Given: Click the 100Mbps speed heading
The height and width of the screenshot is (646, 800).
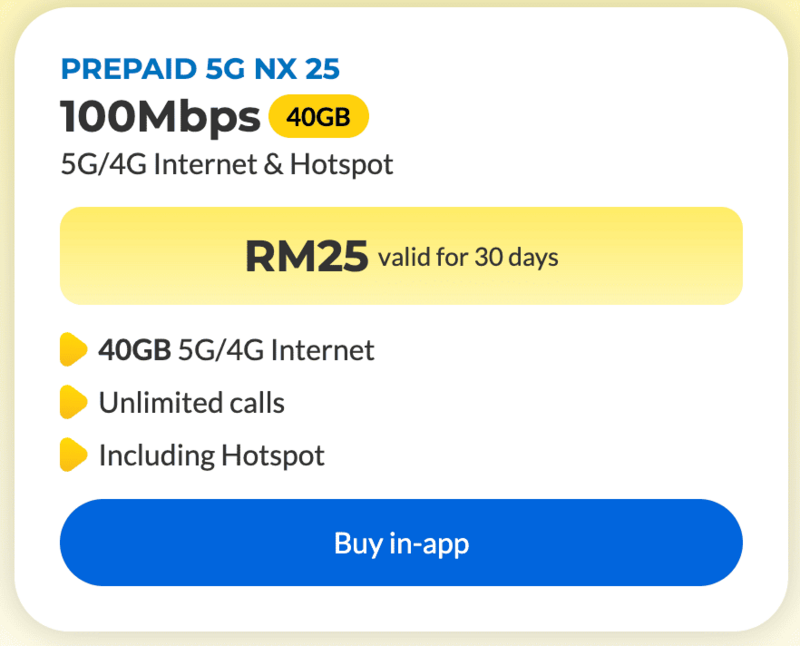Looking at the screenshot, I should [x=160, y=117].
